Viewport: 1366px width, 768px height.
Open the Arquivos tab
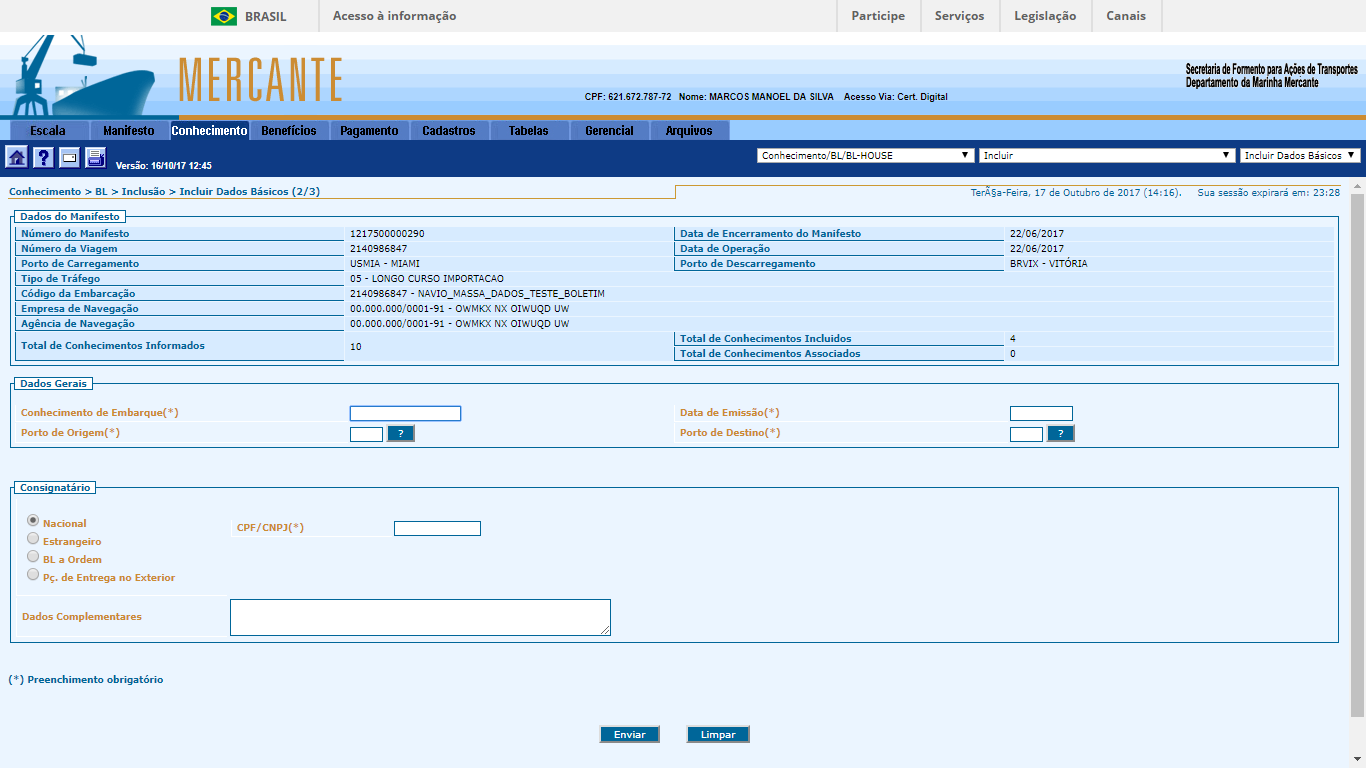pyautogui.click(x=689, y=131)
